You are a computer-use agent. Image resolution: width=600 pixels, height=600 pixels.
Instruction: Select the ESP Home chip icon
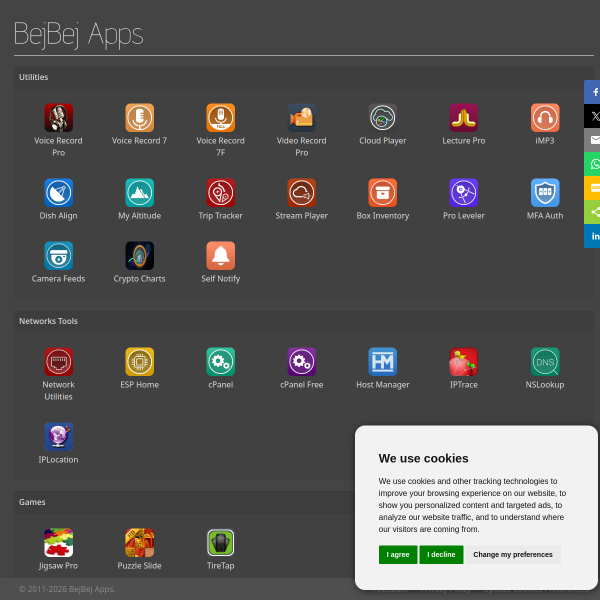(x=140, y=362)
